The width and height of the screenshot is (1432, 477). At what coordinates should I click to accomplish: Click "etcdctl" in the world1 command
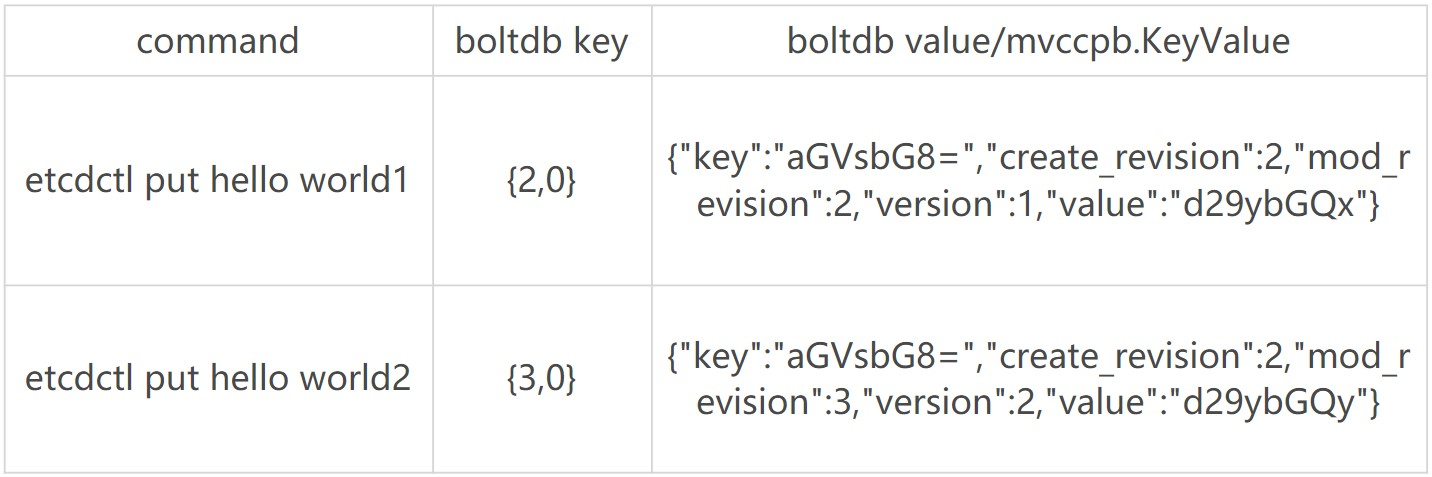click(x=78, y=181)
